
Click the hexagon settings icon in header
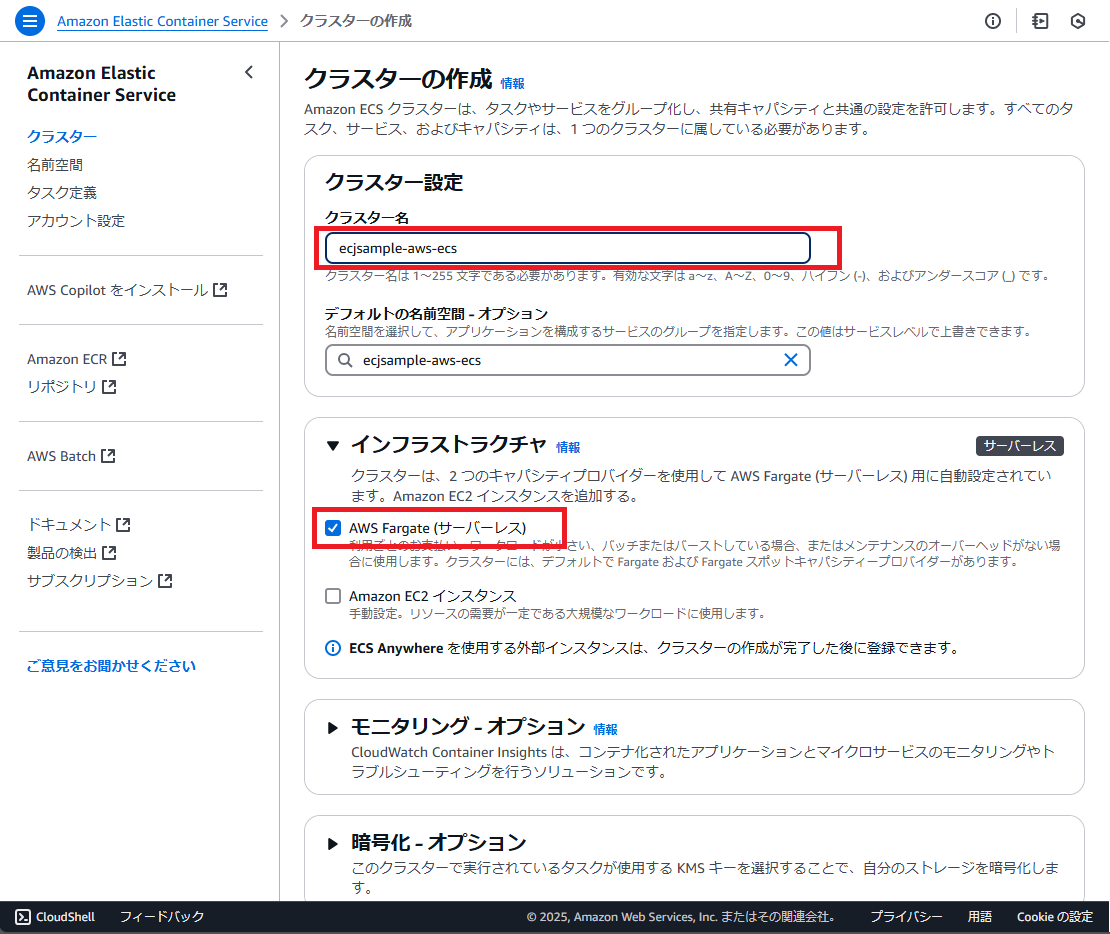(1077, 21)
